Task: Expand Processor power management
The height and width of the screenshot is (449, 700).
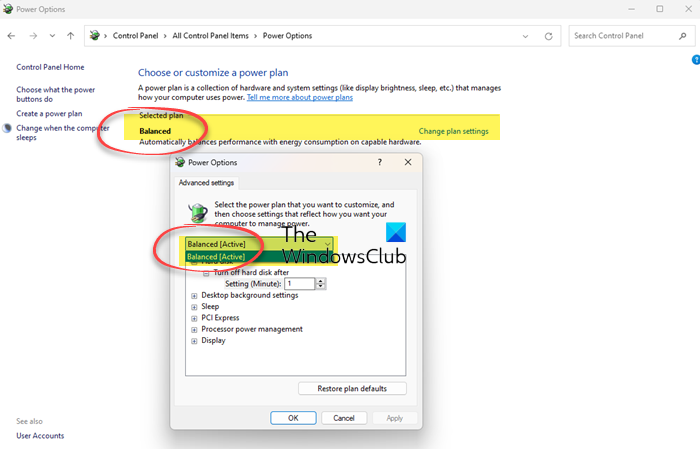Action: point(194,330)
